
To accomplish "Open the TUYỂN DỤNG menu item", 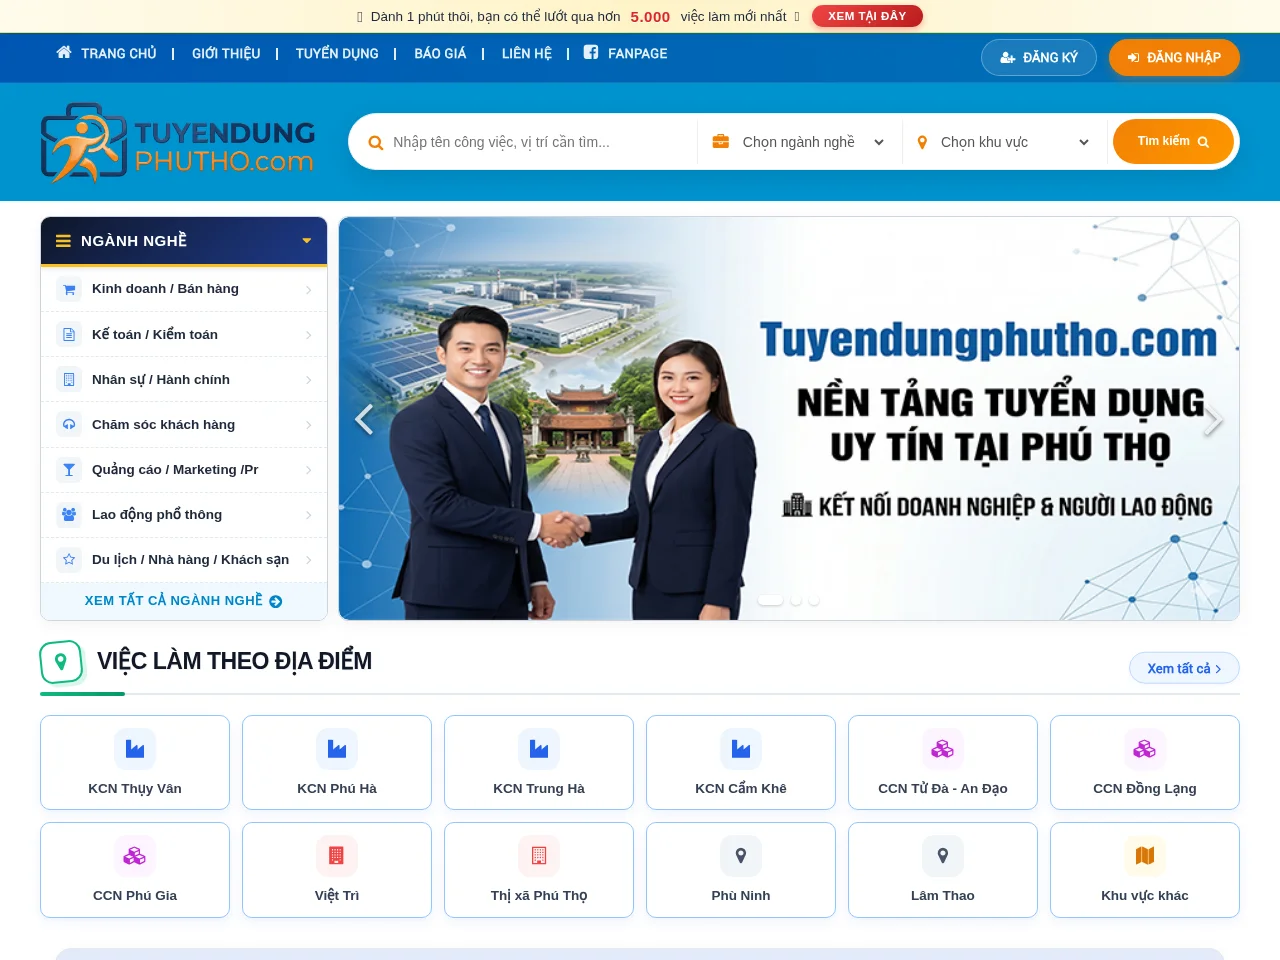I will pyautogui.click(x=337, y=54).
